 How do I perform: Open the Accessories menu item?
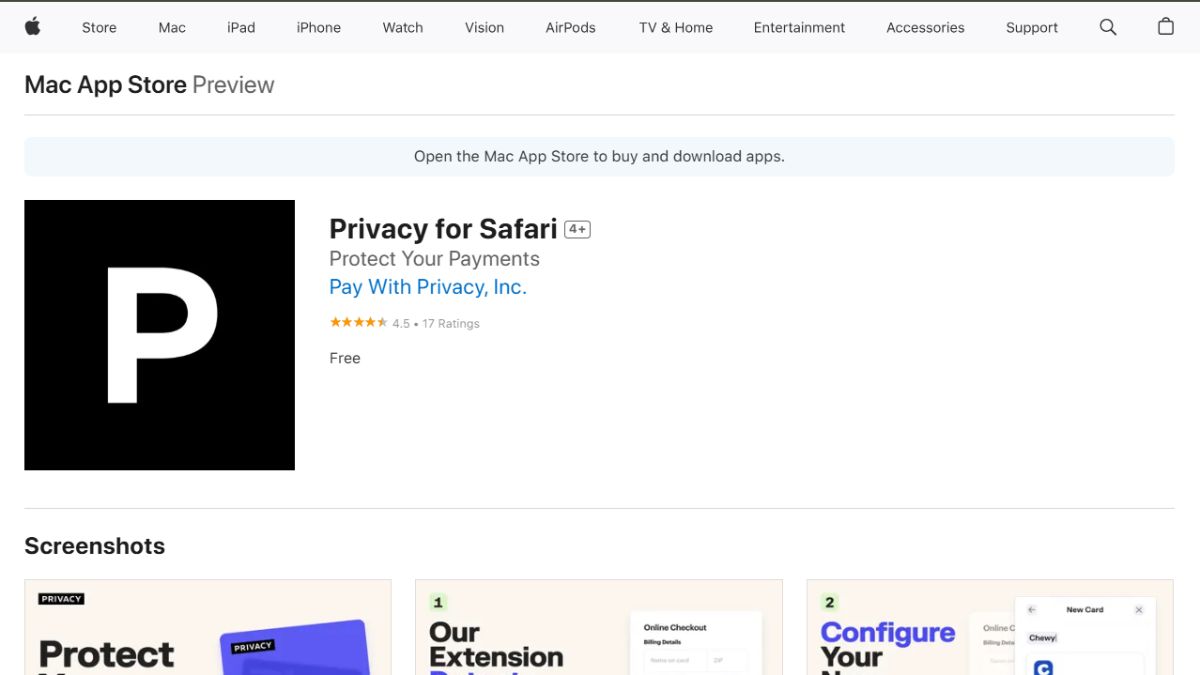tap(925, 27)
